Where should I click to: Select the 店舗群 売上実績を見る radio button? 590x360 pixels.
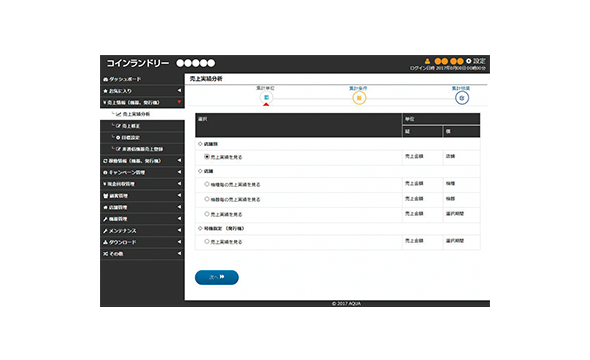(207, 156)
